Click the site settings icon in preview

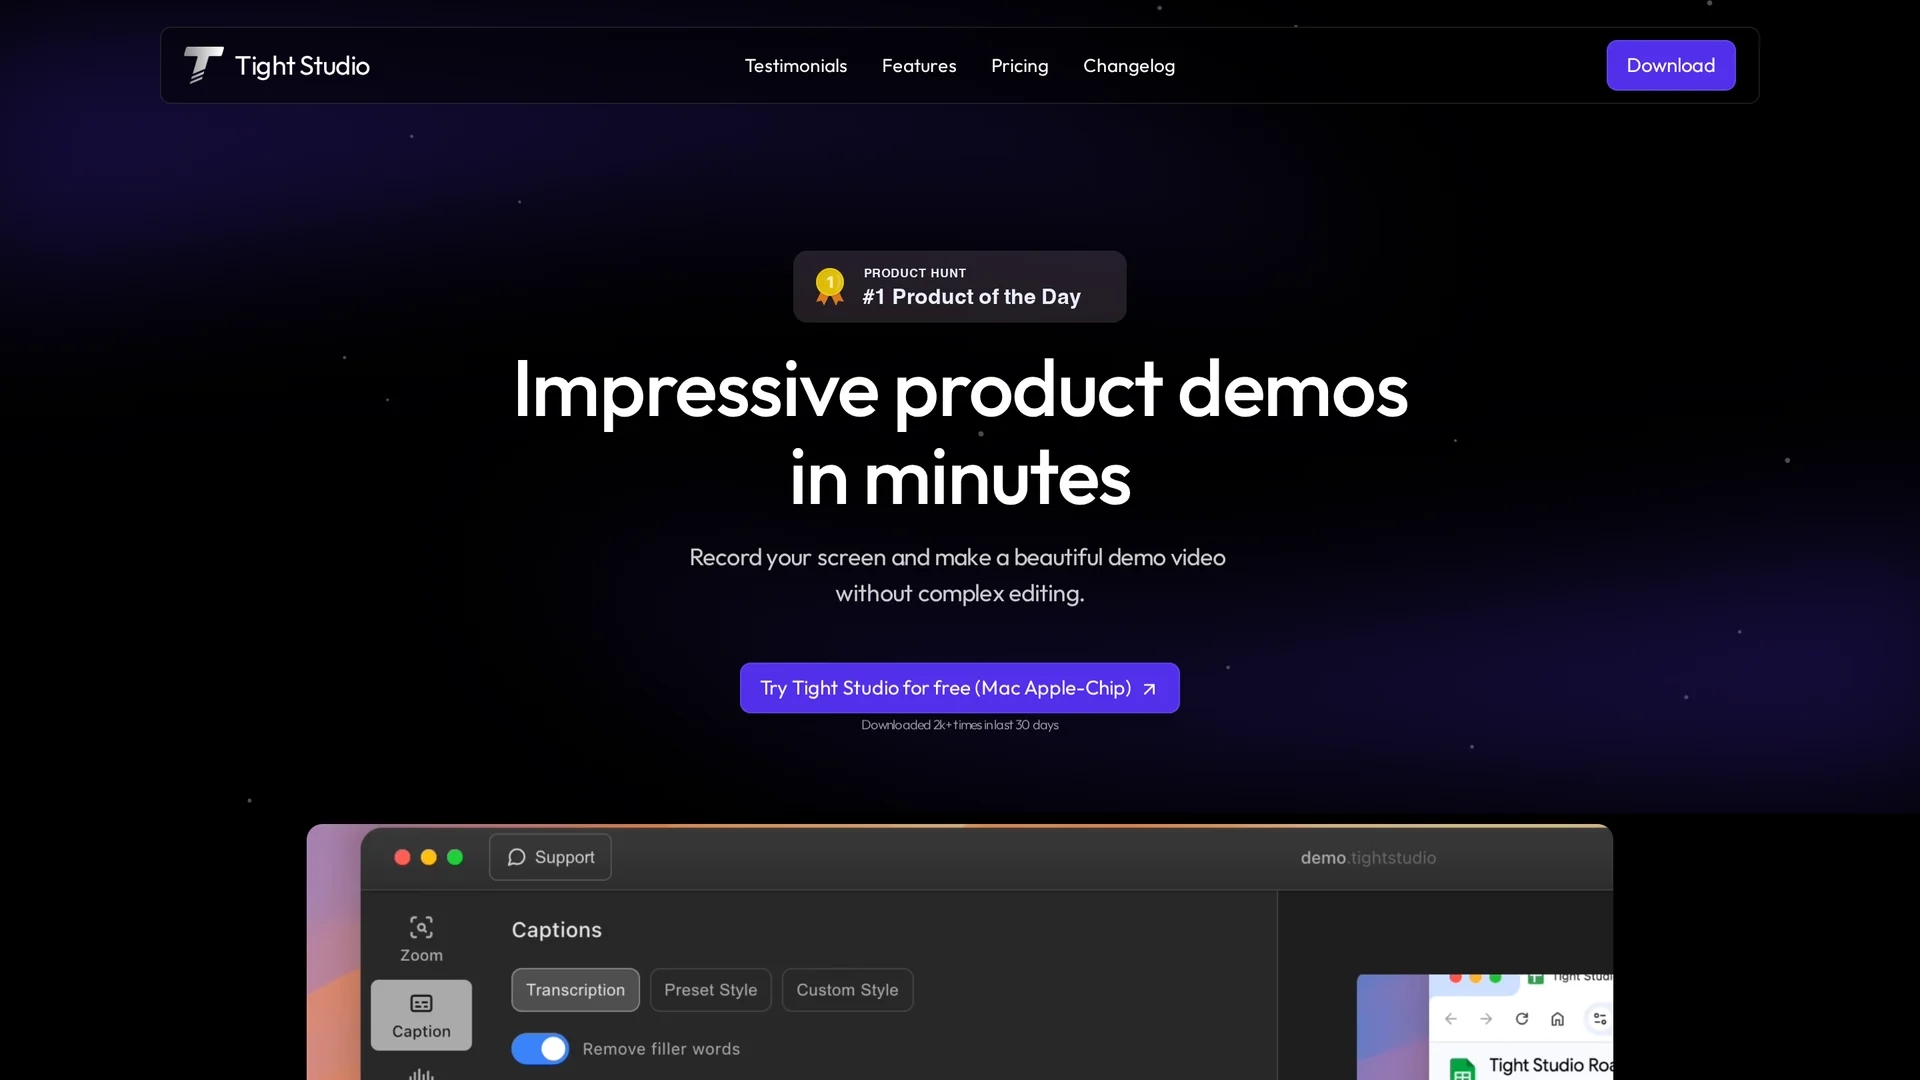point(1600,1019)
